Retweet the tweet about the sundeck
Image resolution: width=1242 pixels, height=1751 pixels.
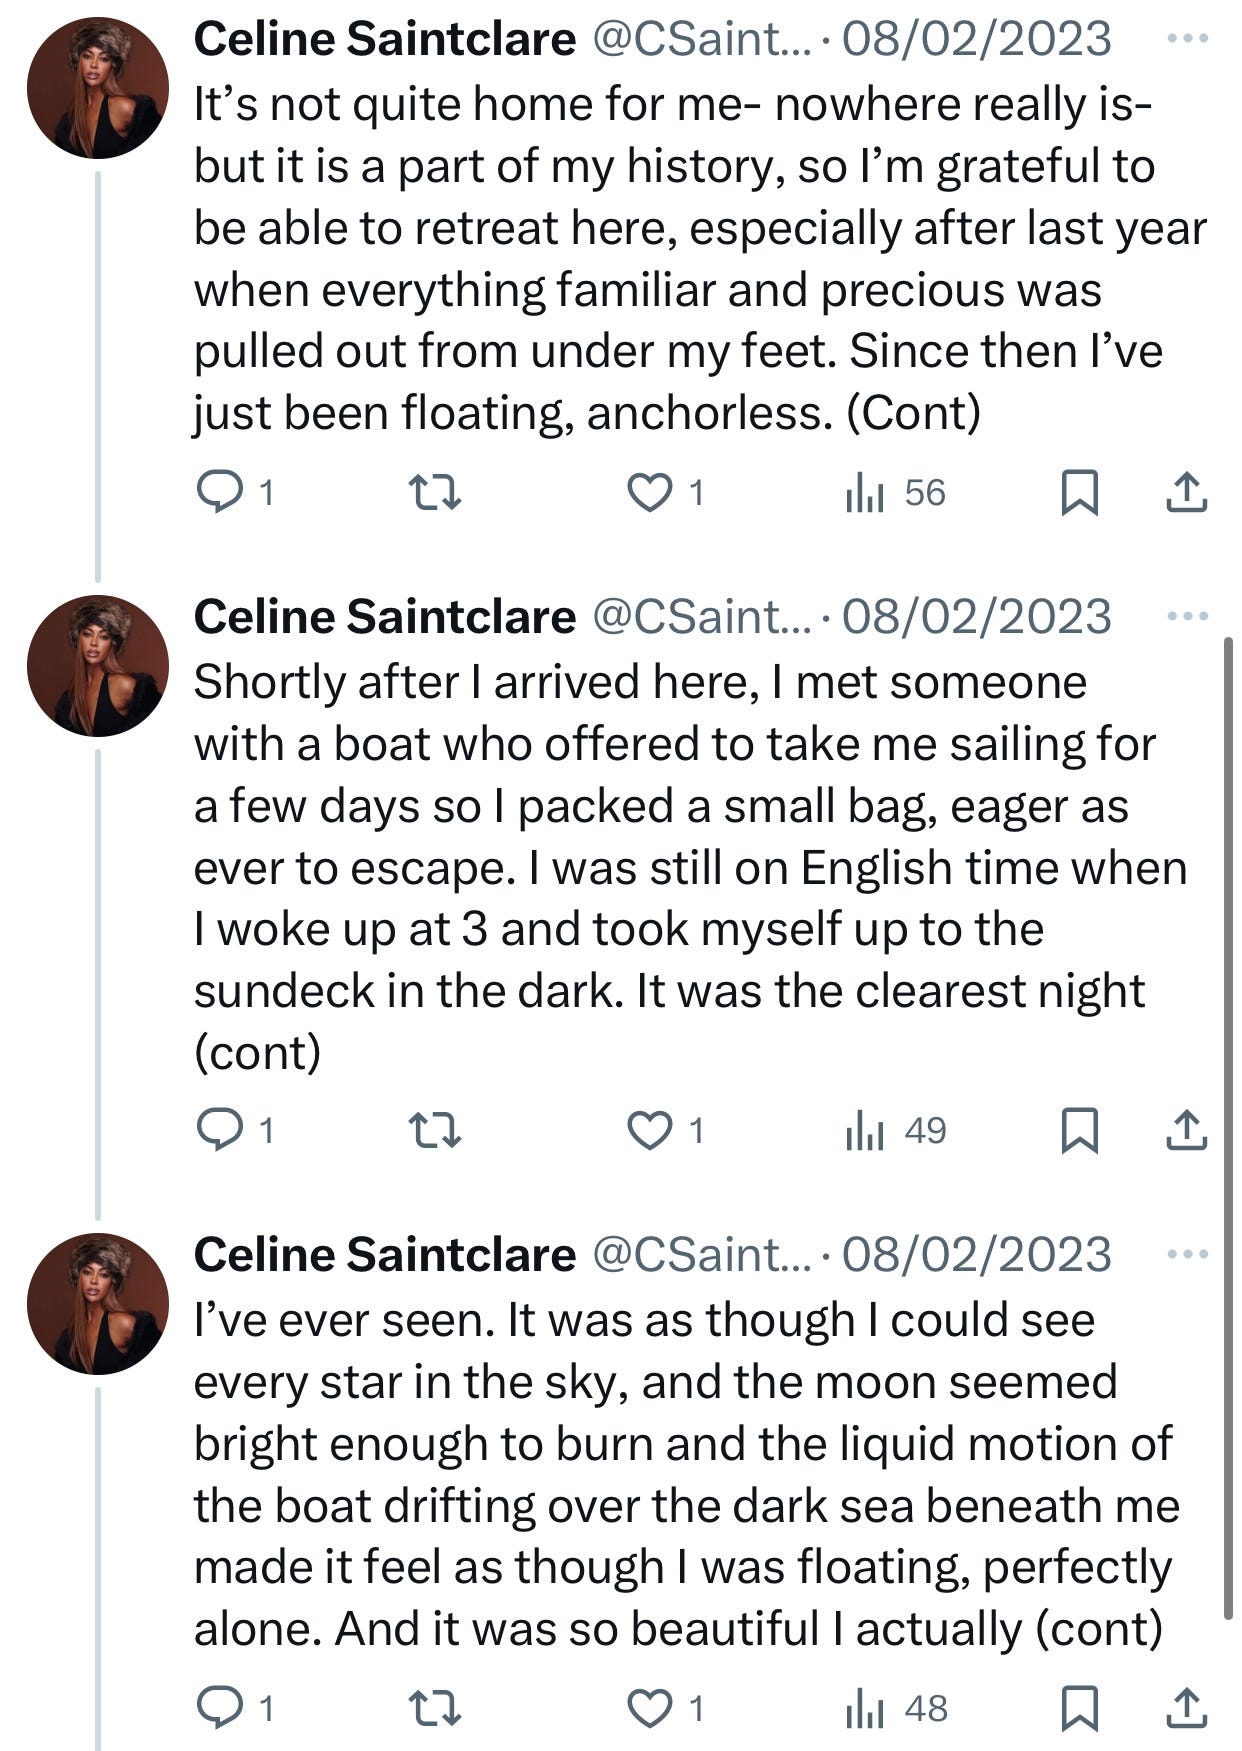coord(435,1130)
